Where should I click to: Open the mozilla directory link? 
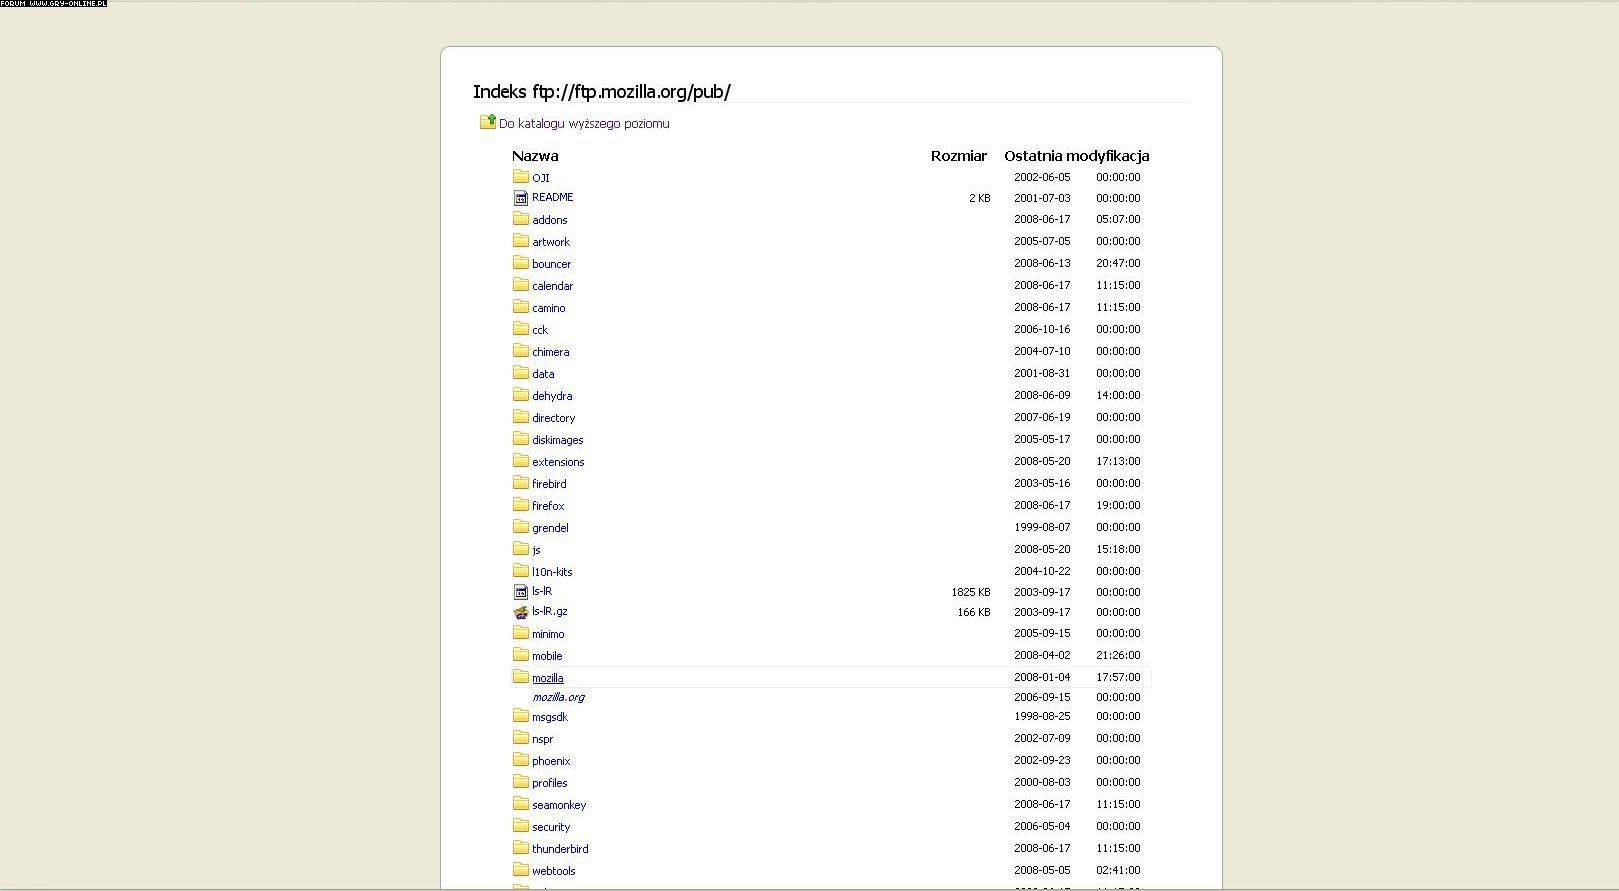tap(547, 678)
